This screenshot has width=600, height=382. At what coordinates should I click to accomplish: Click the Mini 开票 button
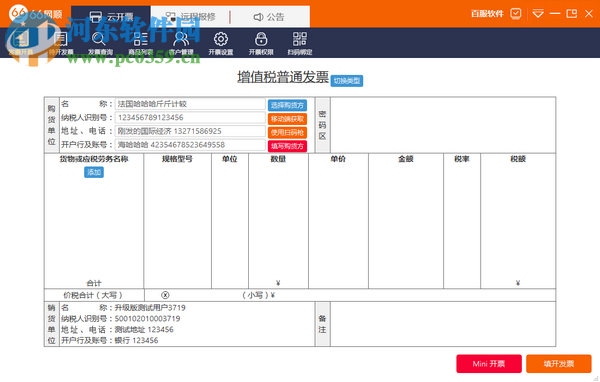(x=489, y=364)
